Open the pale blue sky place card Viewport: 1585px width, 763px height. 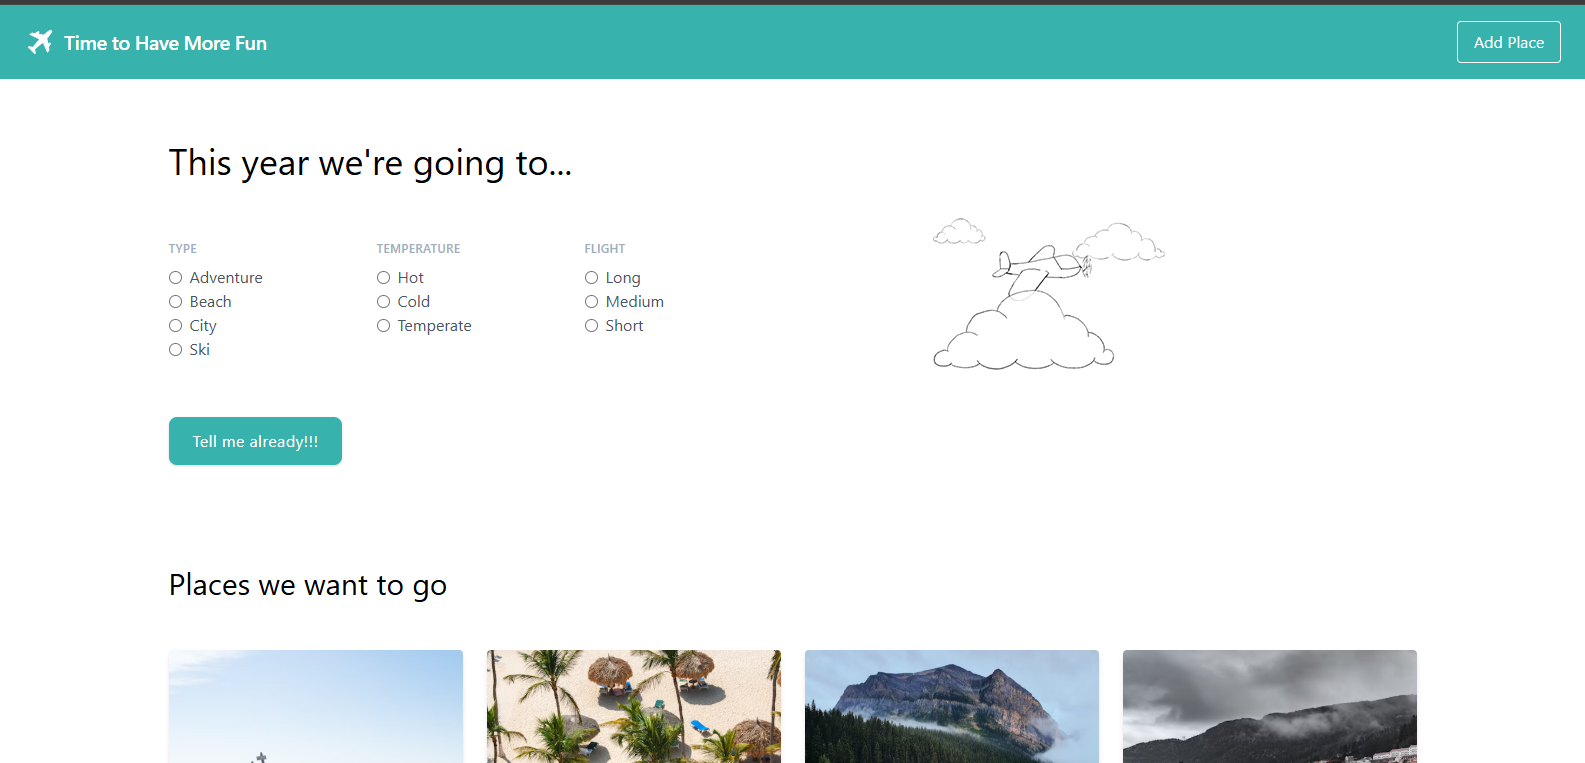pyautogui.click(x=316, y=706)
